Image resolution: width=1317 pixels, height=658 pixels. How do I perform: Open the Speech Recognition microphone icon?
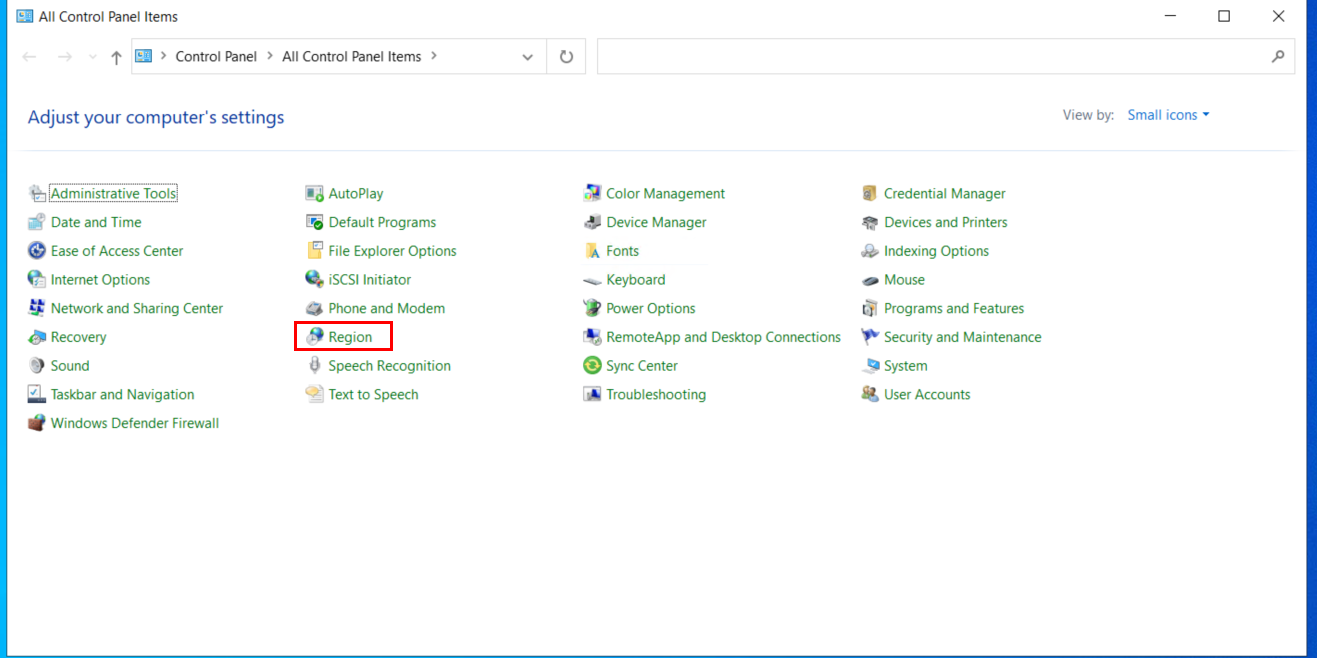314,366
